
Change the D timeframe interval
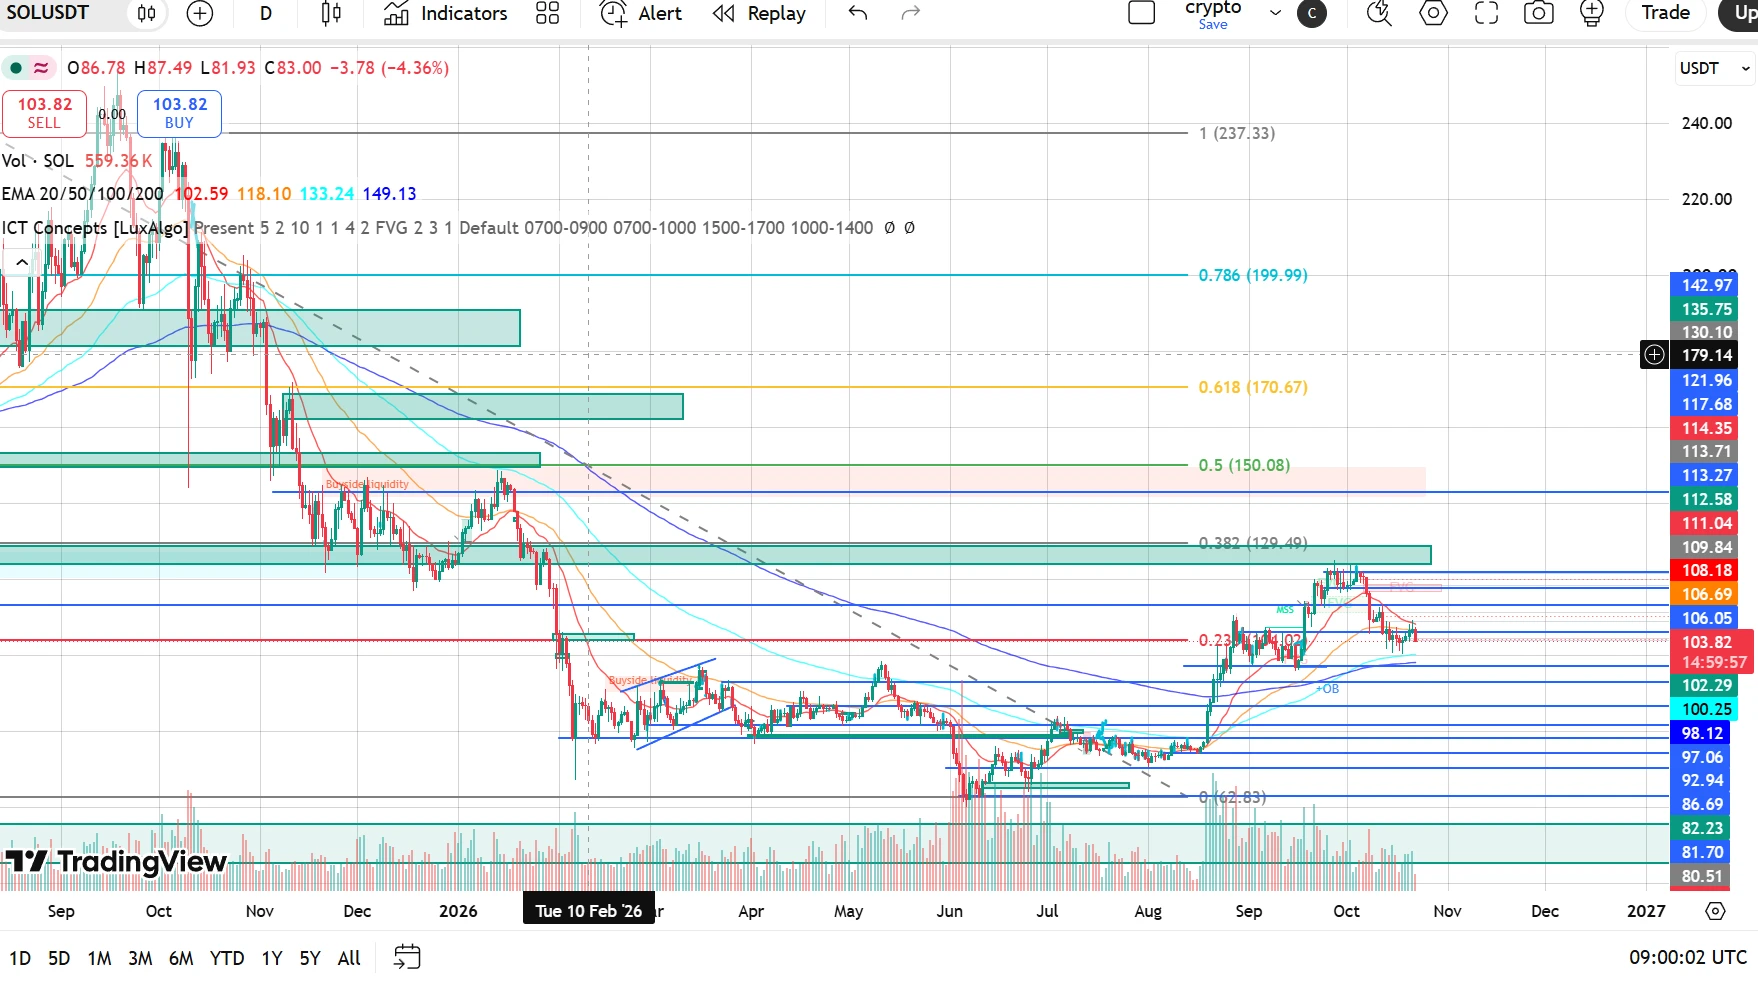tap(266, 13)
